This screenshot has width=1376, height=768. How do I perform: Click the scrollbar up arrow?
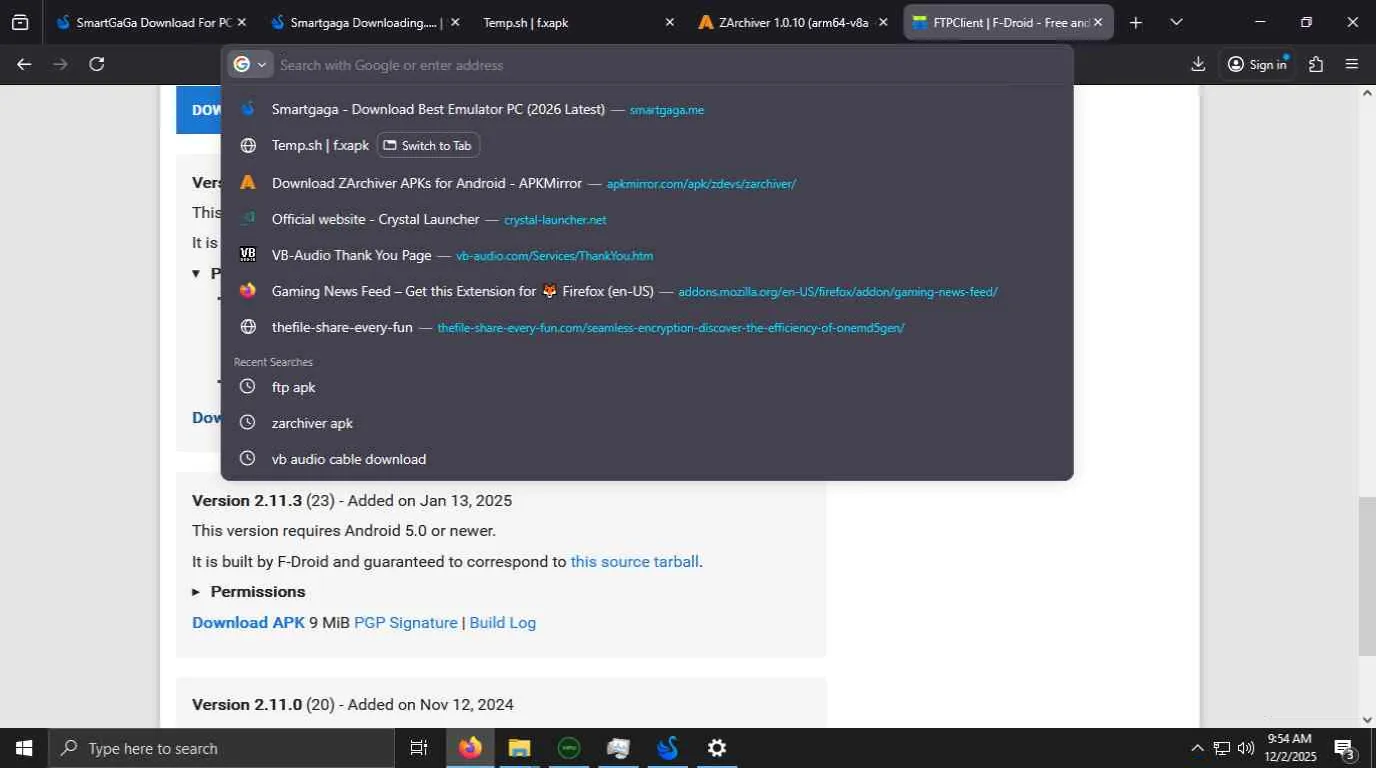tap(1367, 93)
